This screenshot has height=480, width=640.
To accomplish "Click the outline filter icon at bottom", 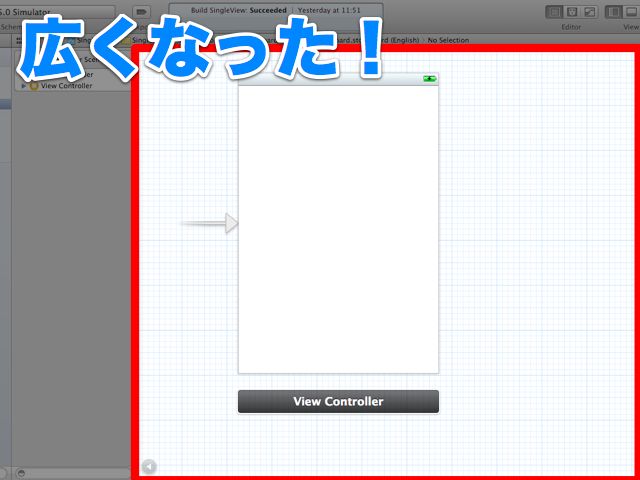I will (x=22, y=473).
